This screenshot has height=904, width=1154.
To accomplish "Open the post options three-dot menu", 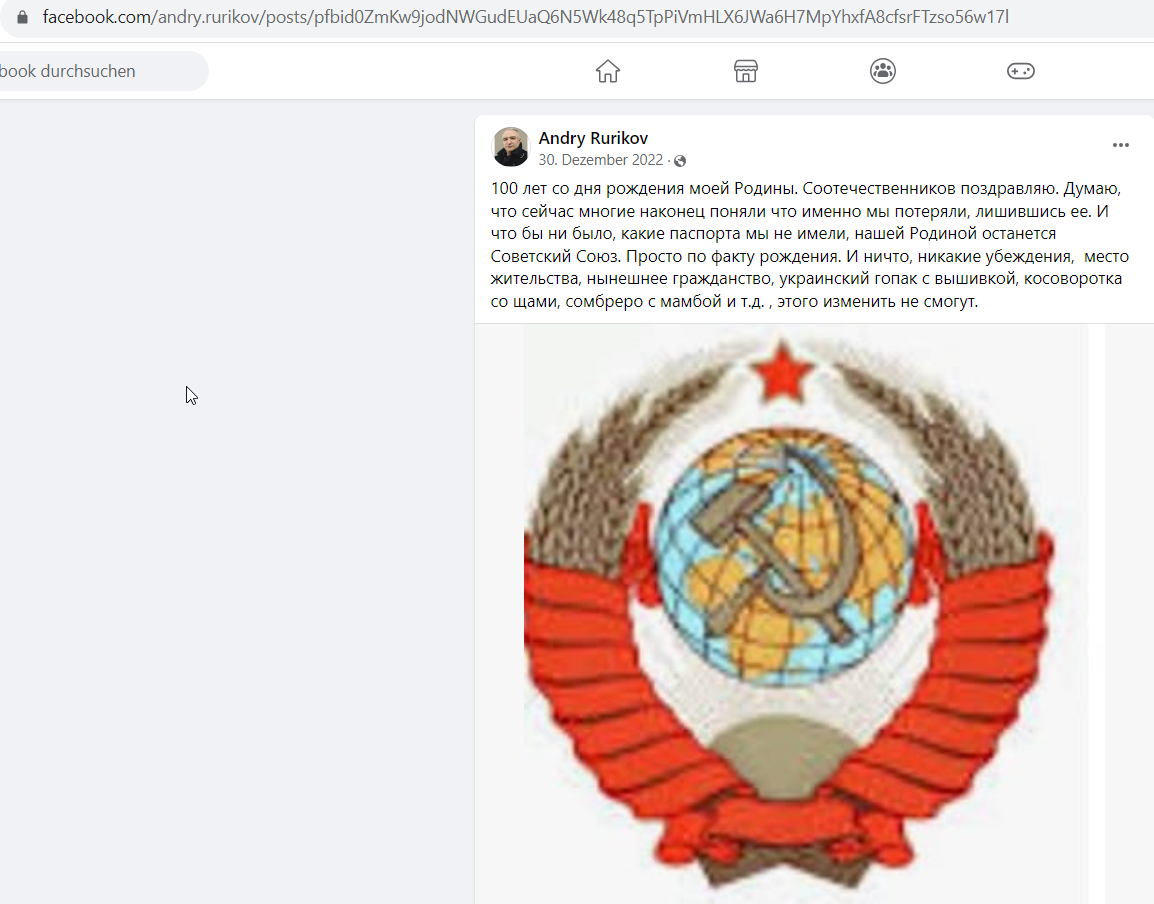I will (x=1121, y=145).
